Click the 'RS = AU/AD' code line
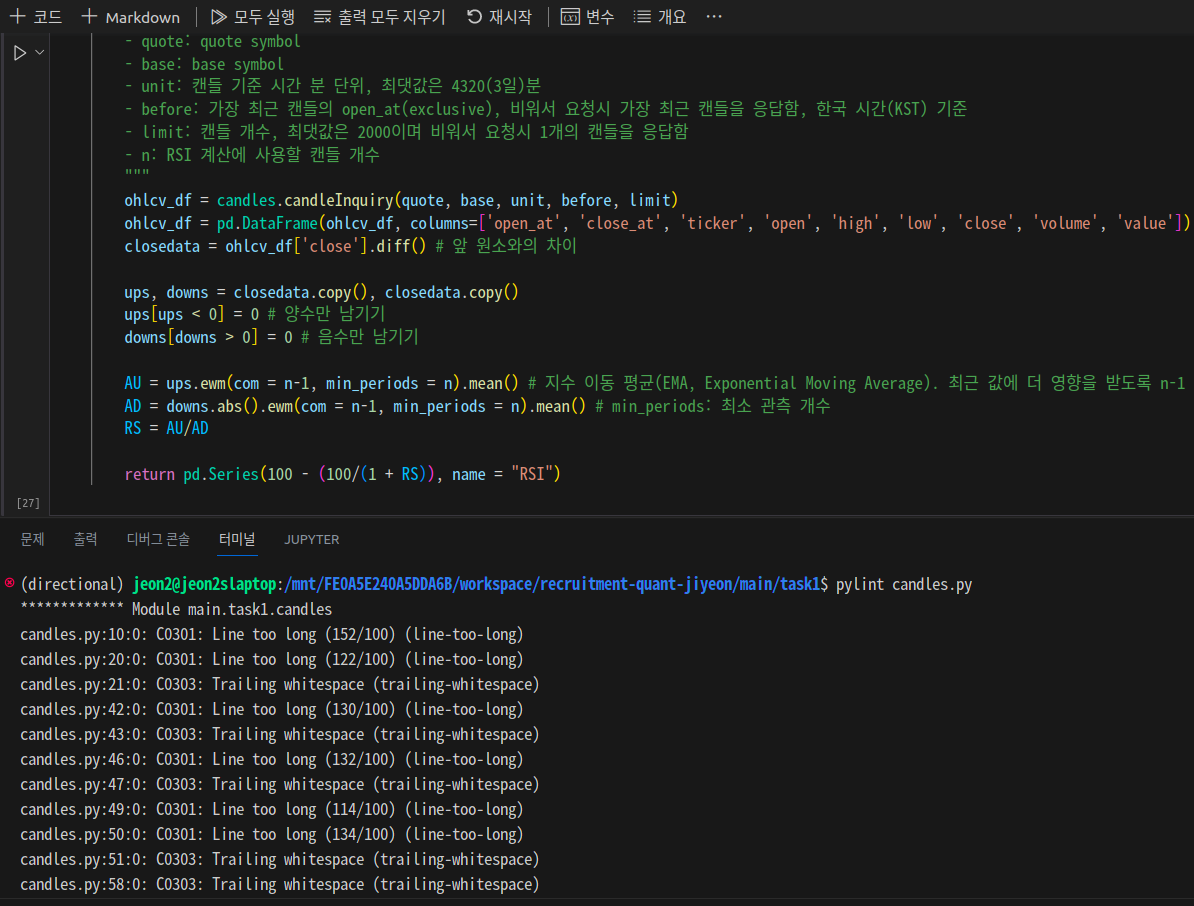 pyautogui.click(x=166, y=428)
